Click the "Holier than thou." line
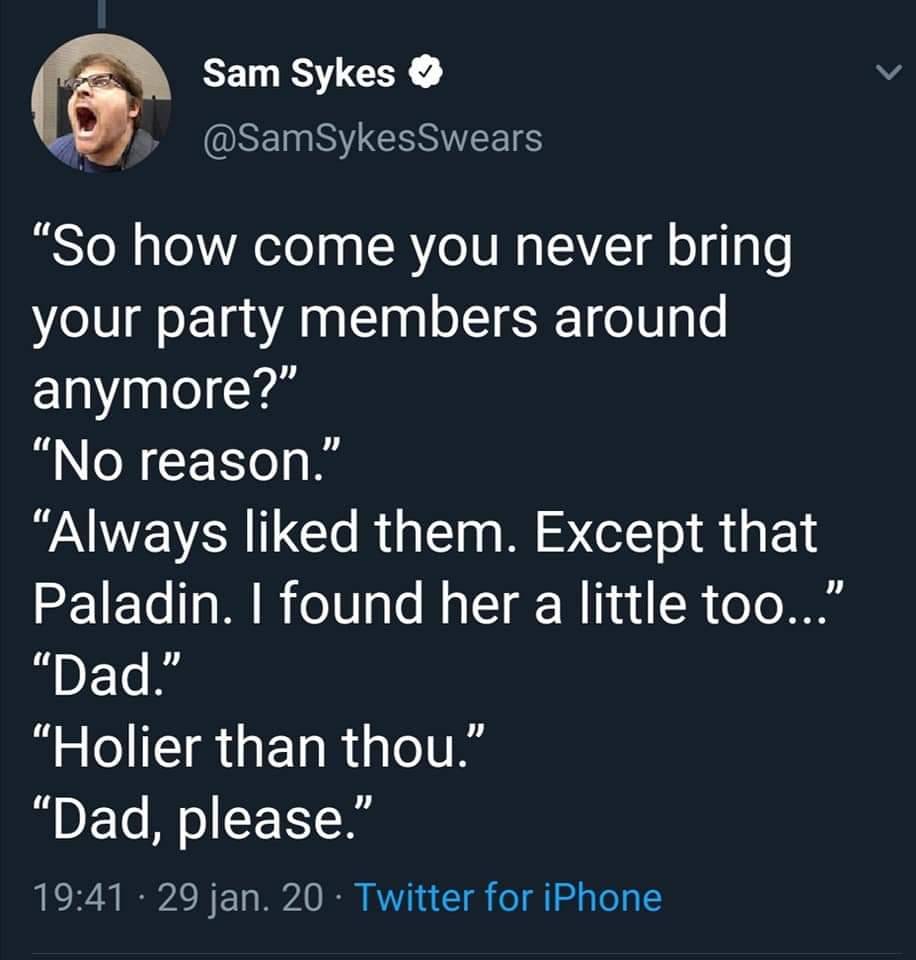The image size is (916, 960). (x=258, y=748)
